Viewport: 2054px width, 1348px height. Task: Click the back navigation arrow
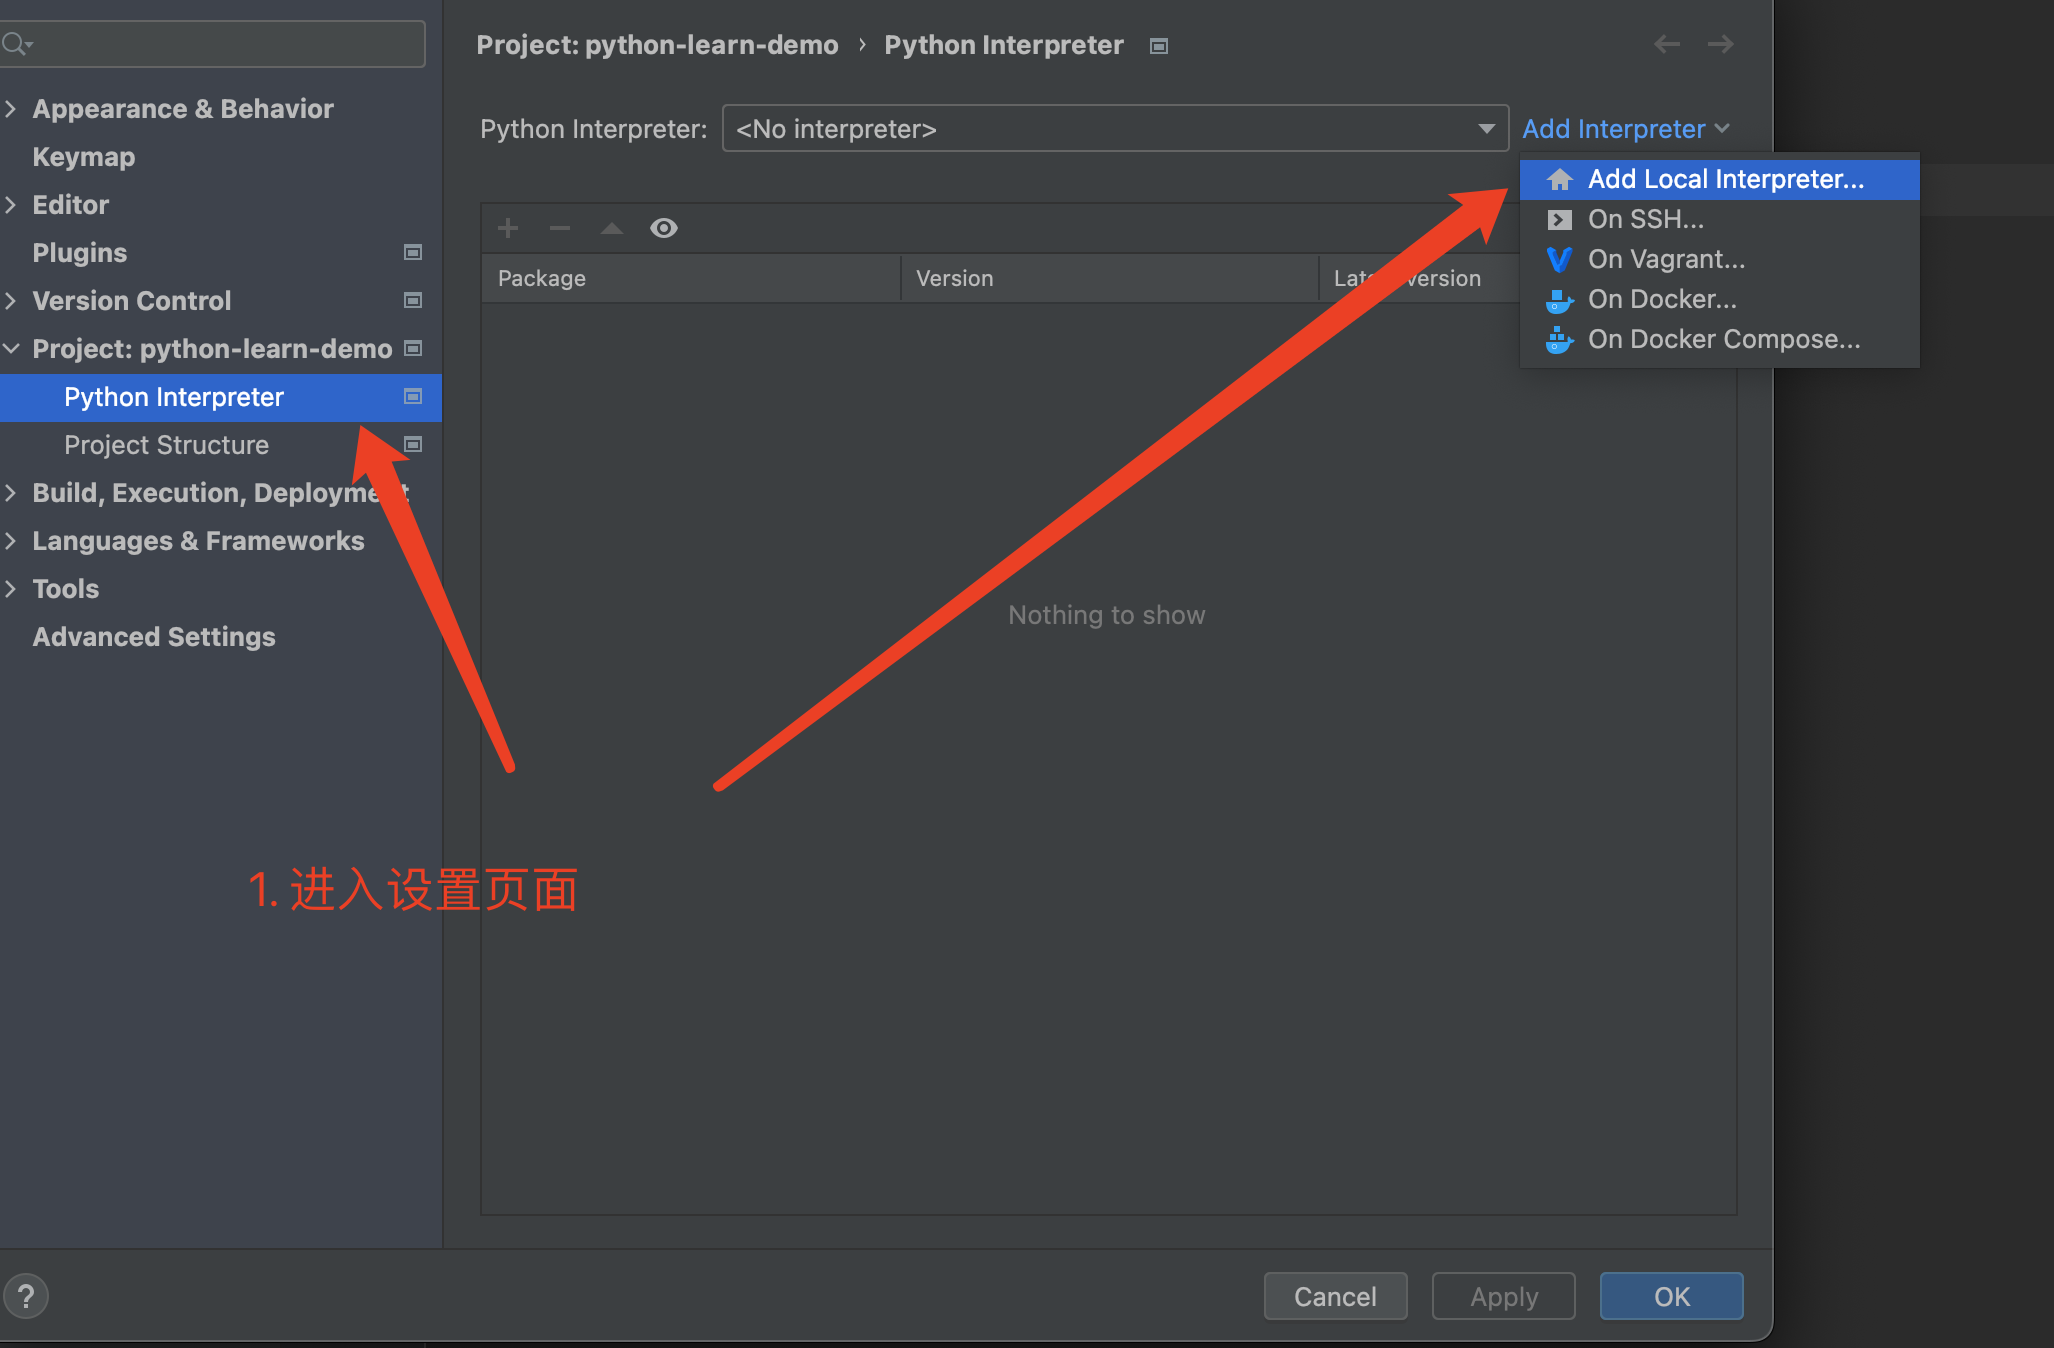[x=1666, y=44]
